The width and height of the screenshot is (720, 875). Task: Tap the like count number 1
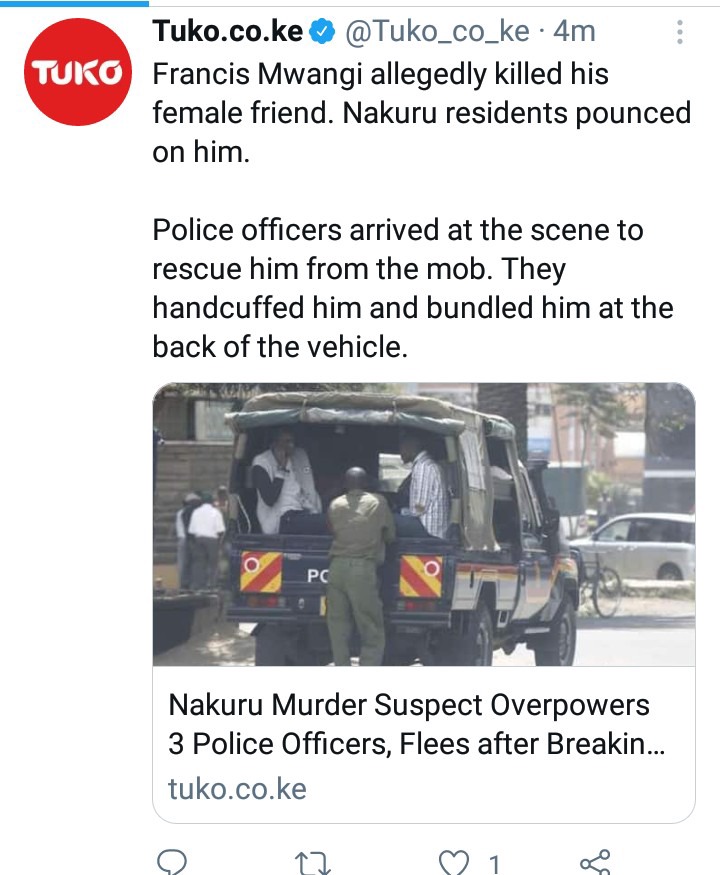(x=494, y=864)
